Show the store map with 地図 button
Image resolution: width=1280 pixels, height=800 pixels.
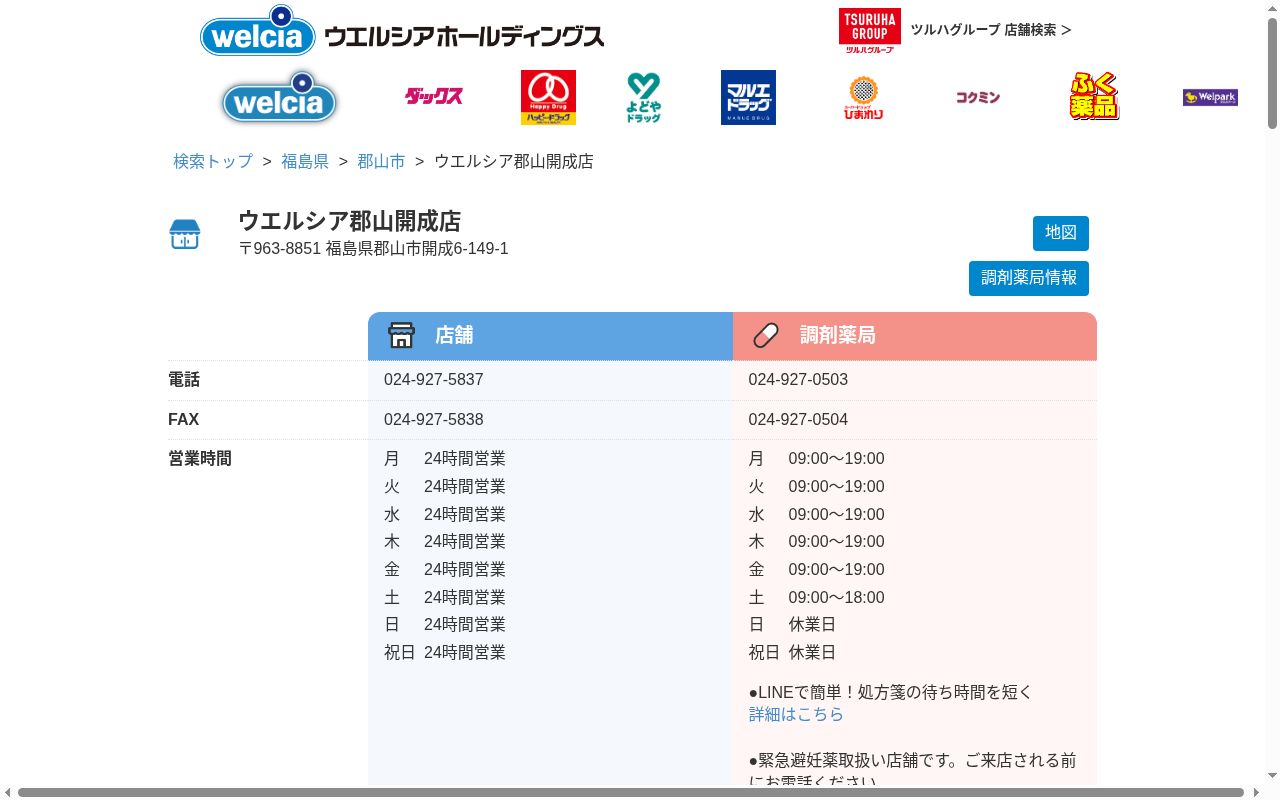[1061, 233]
